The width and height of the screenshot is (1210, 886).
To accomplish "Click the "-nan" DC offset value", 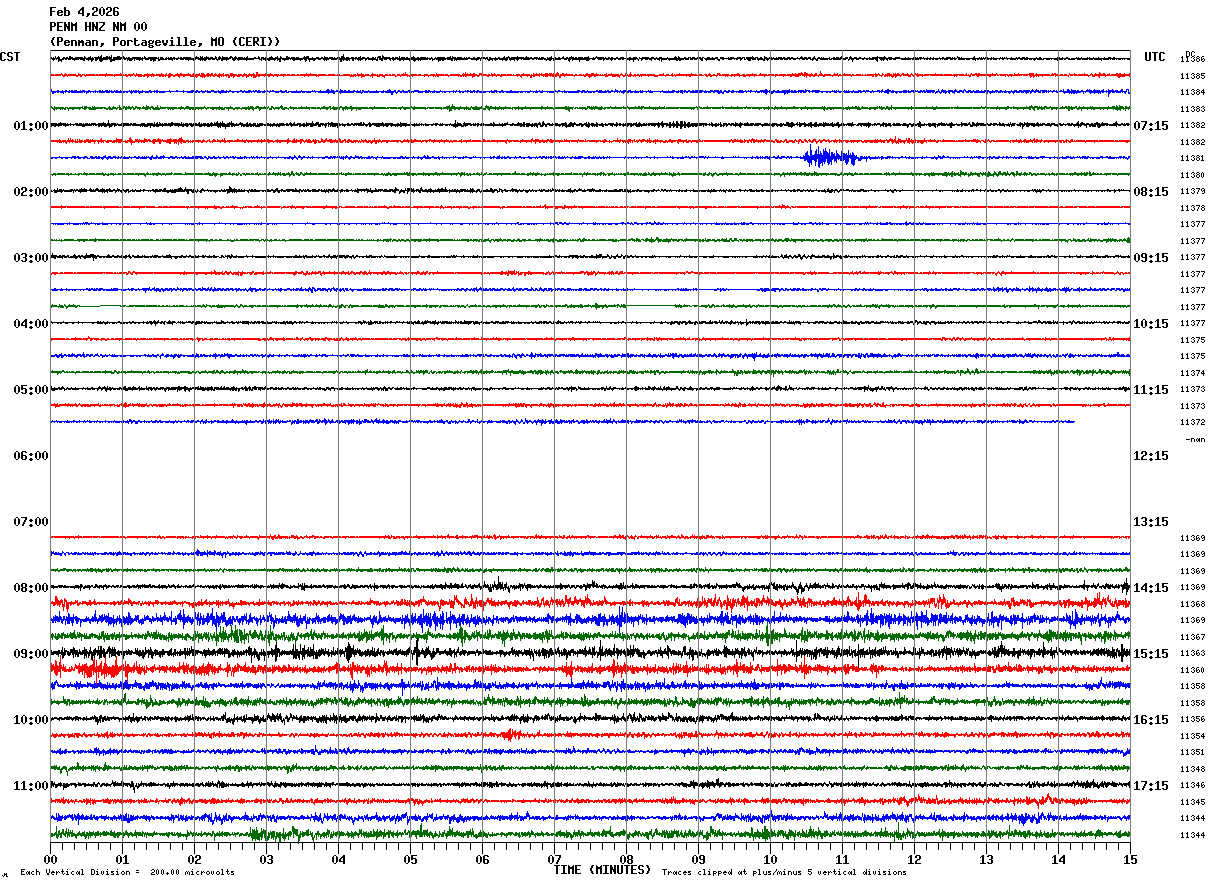I will coord(1195,439).
